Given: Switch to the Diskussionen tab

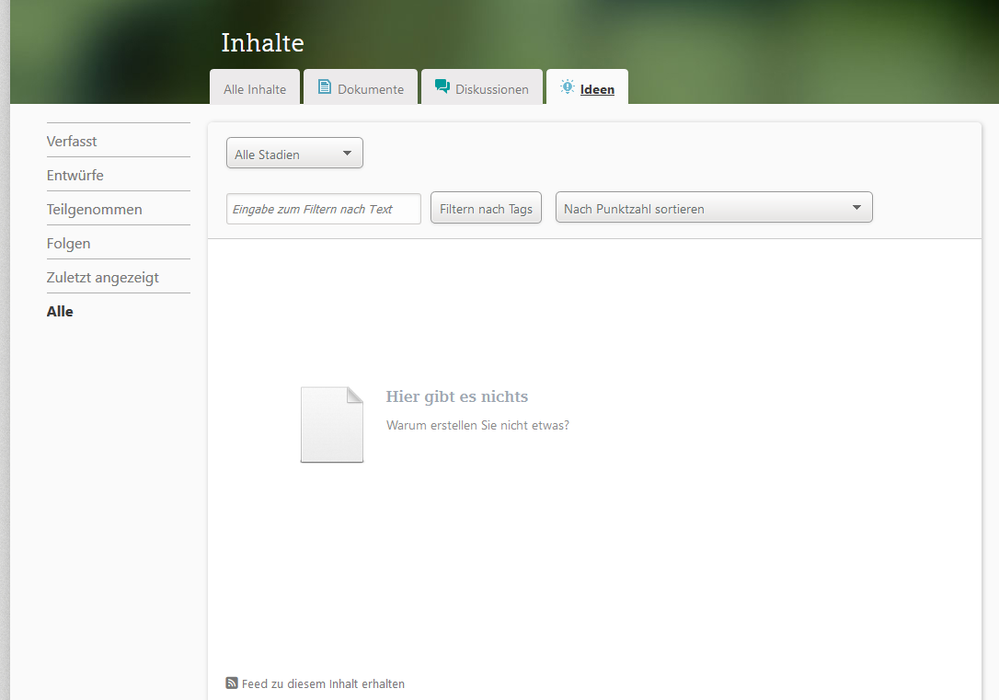Looking at the screenshot, I should point(482,87).
